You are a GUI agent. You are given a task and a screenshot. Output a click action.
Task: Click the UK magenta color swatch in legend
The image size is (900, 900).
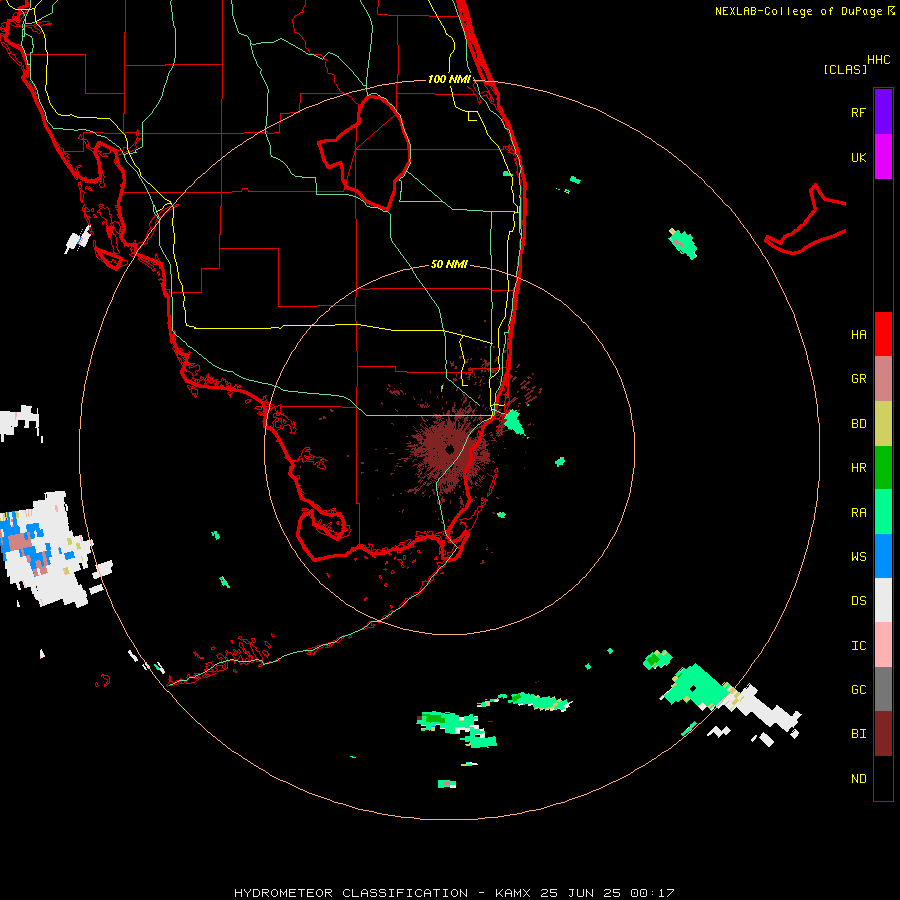click(883, 156)
